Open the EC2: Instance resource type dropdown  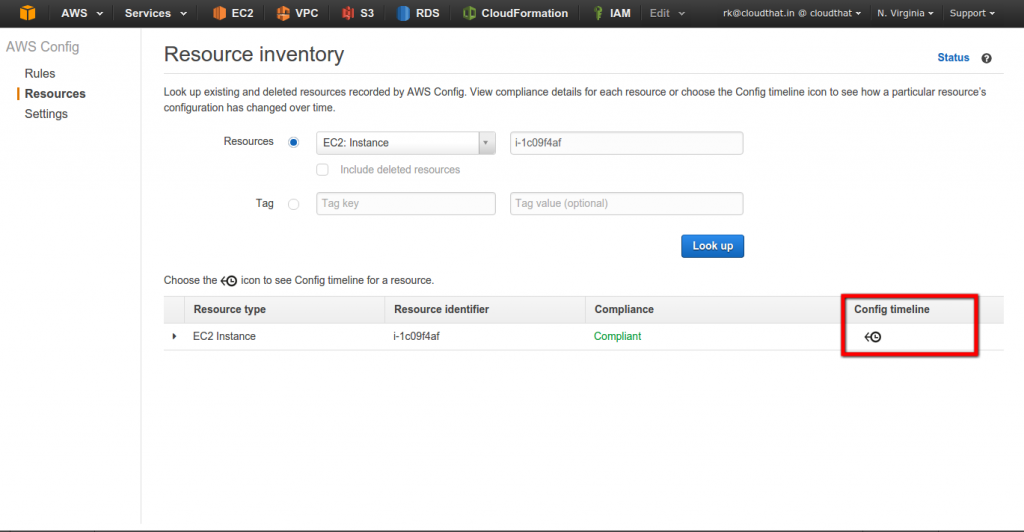(x=406, y=143)
